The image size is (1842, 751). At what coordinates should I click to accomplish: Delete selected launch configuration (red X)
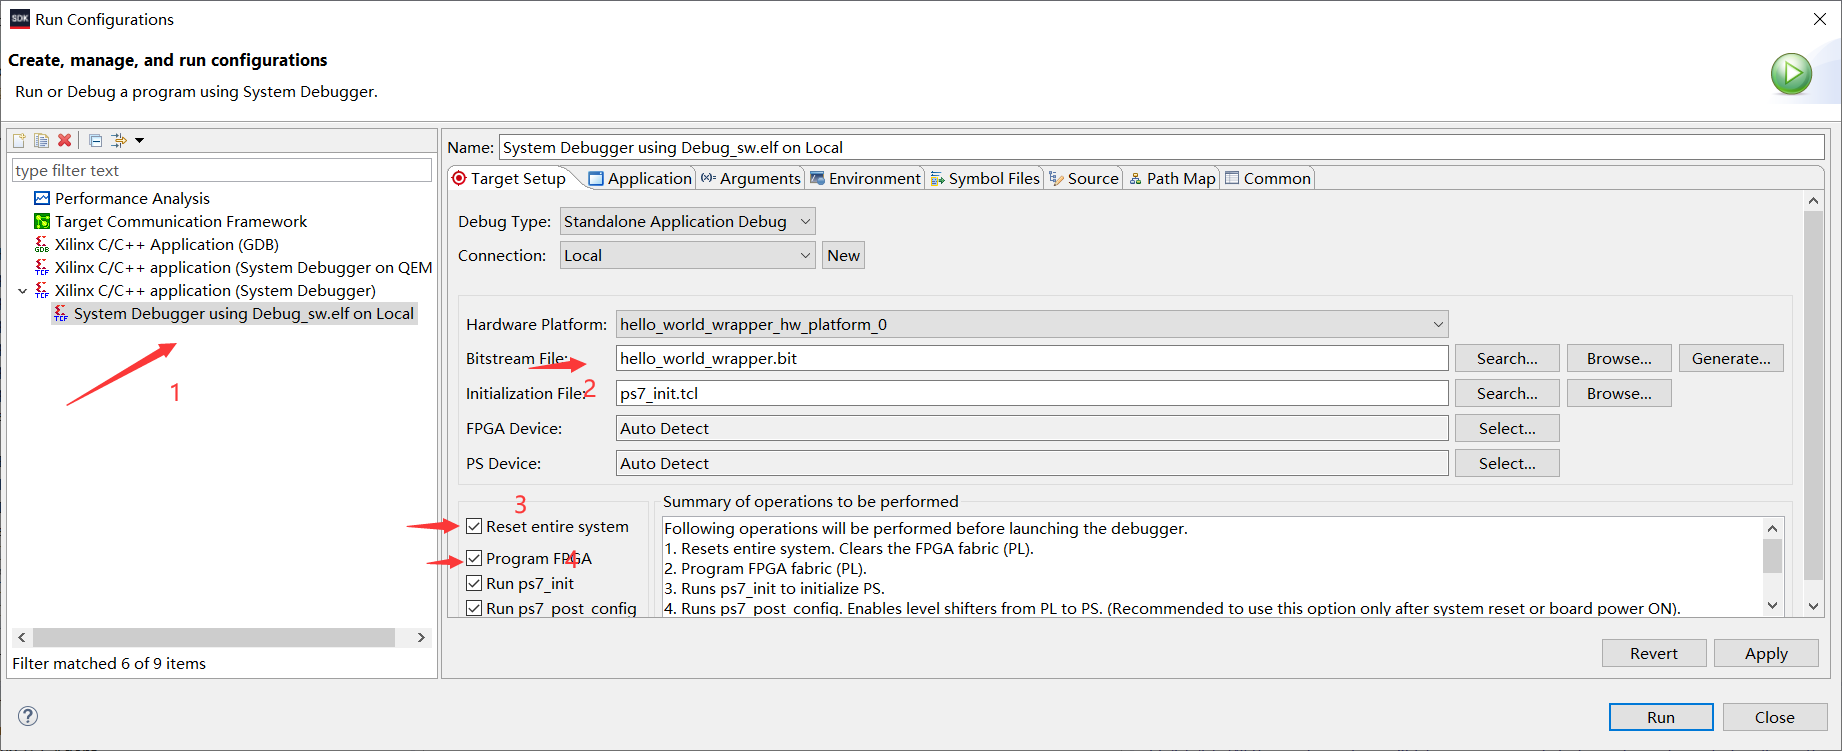[x=64, y=140]
